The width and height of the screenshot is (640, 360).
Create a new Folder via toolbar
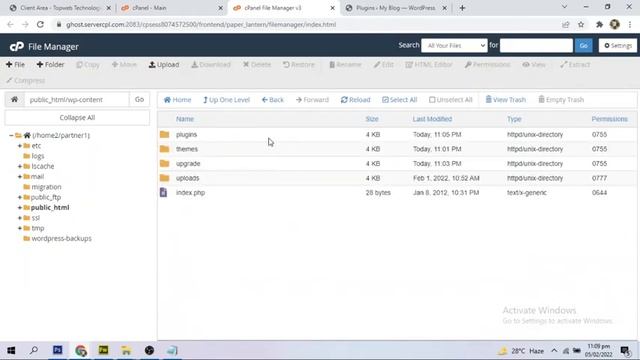[50, 64]
